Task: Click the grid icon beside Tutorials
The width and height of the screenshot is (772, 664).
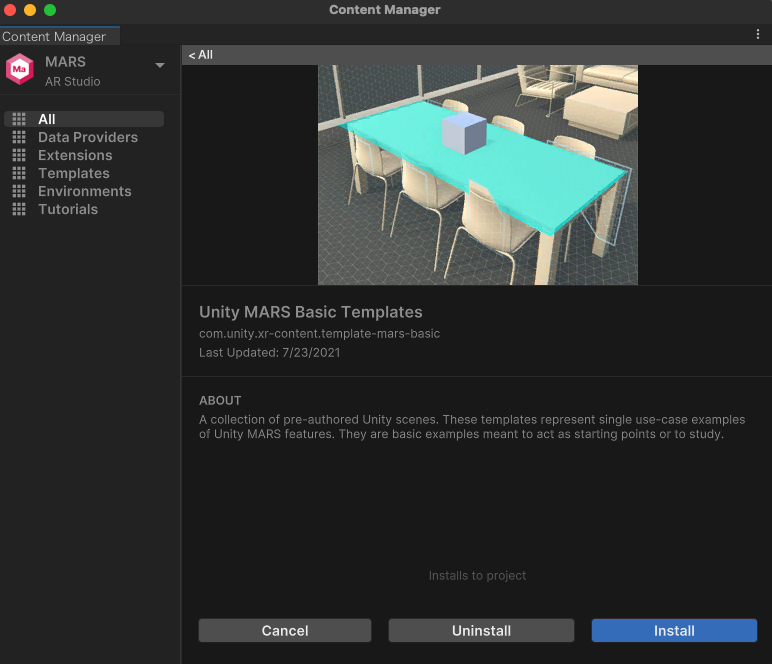Action: coord(19,209)
